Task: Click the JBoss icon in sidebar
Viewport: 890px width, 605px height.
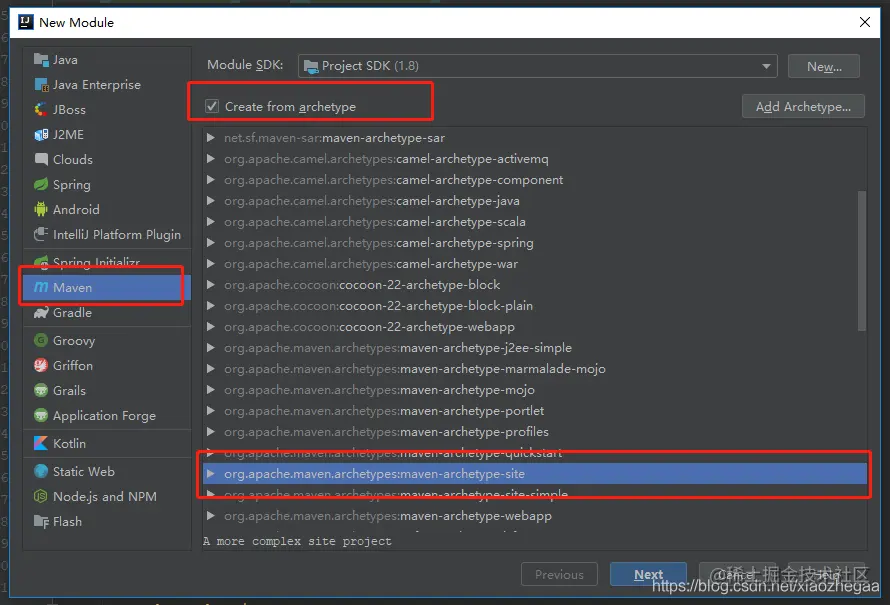Action: 41,110
